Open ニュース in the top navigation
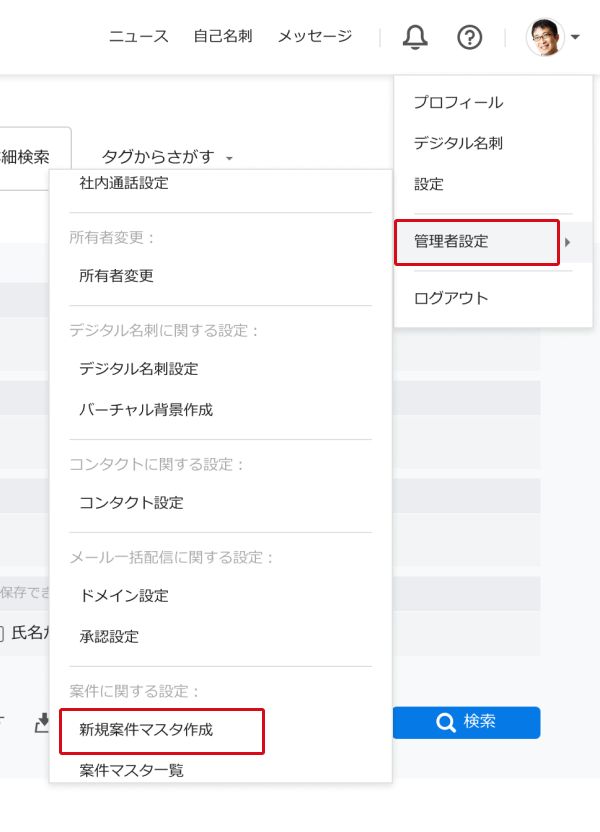The height and width of the screenshot is (832, 600). click(137, 35)
